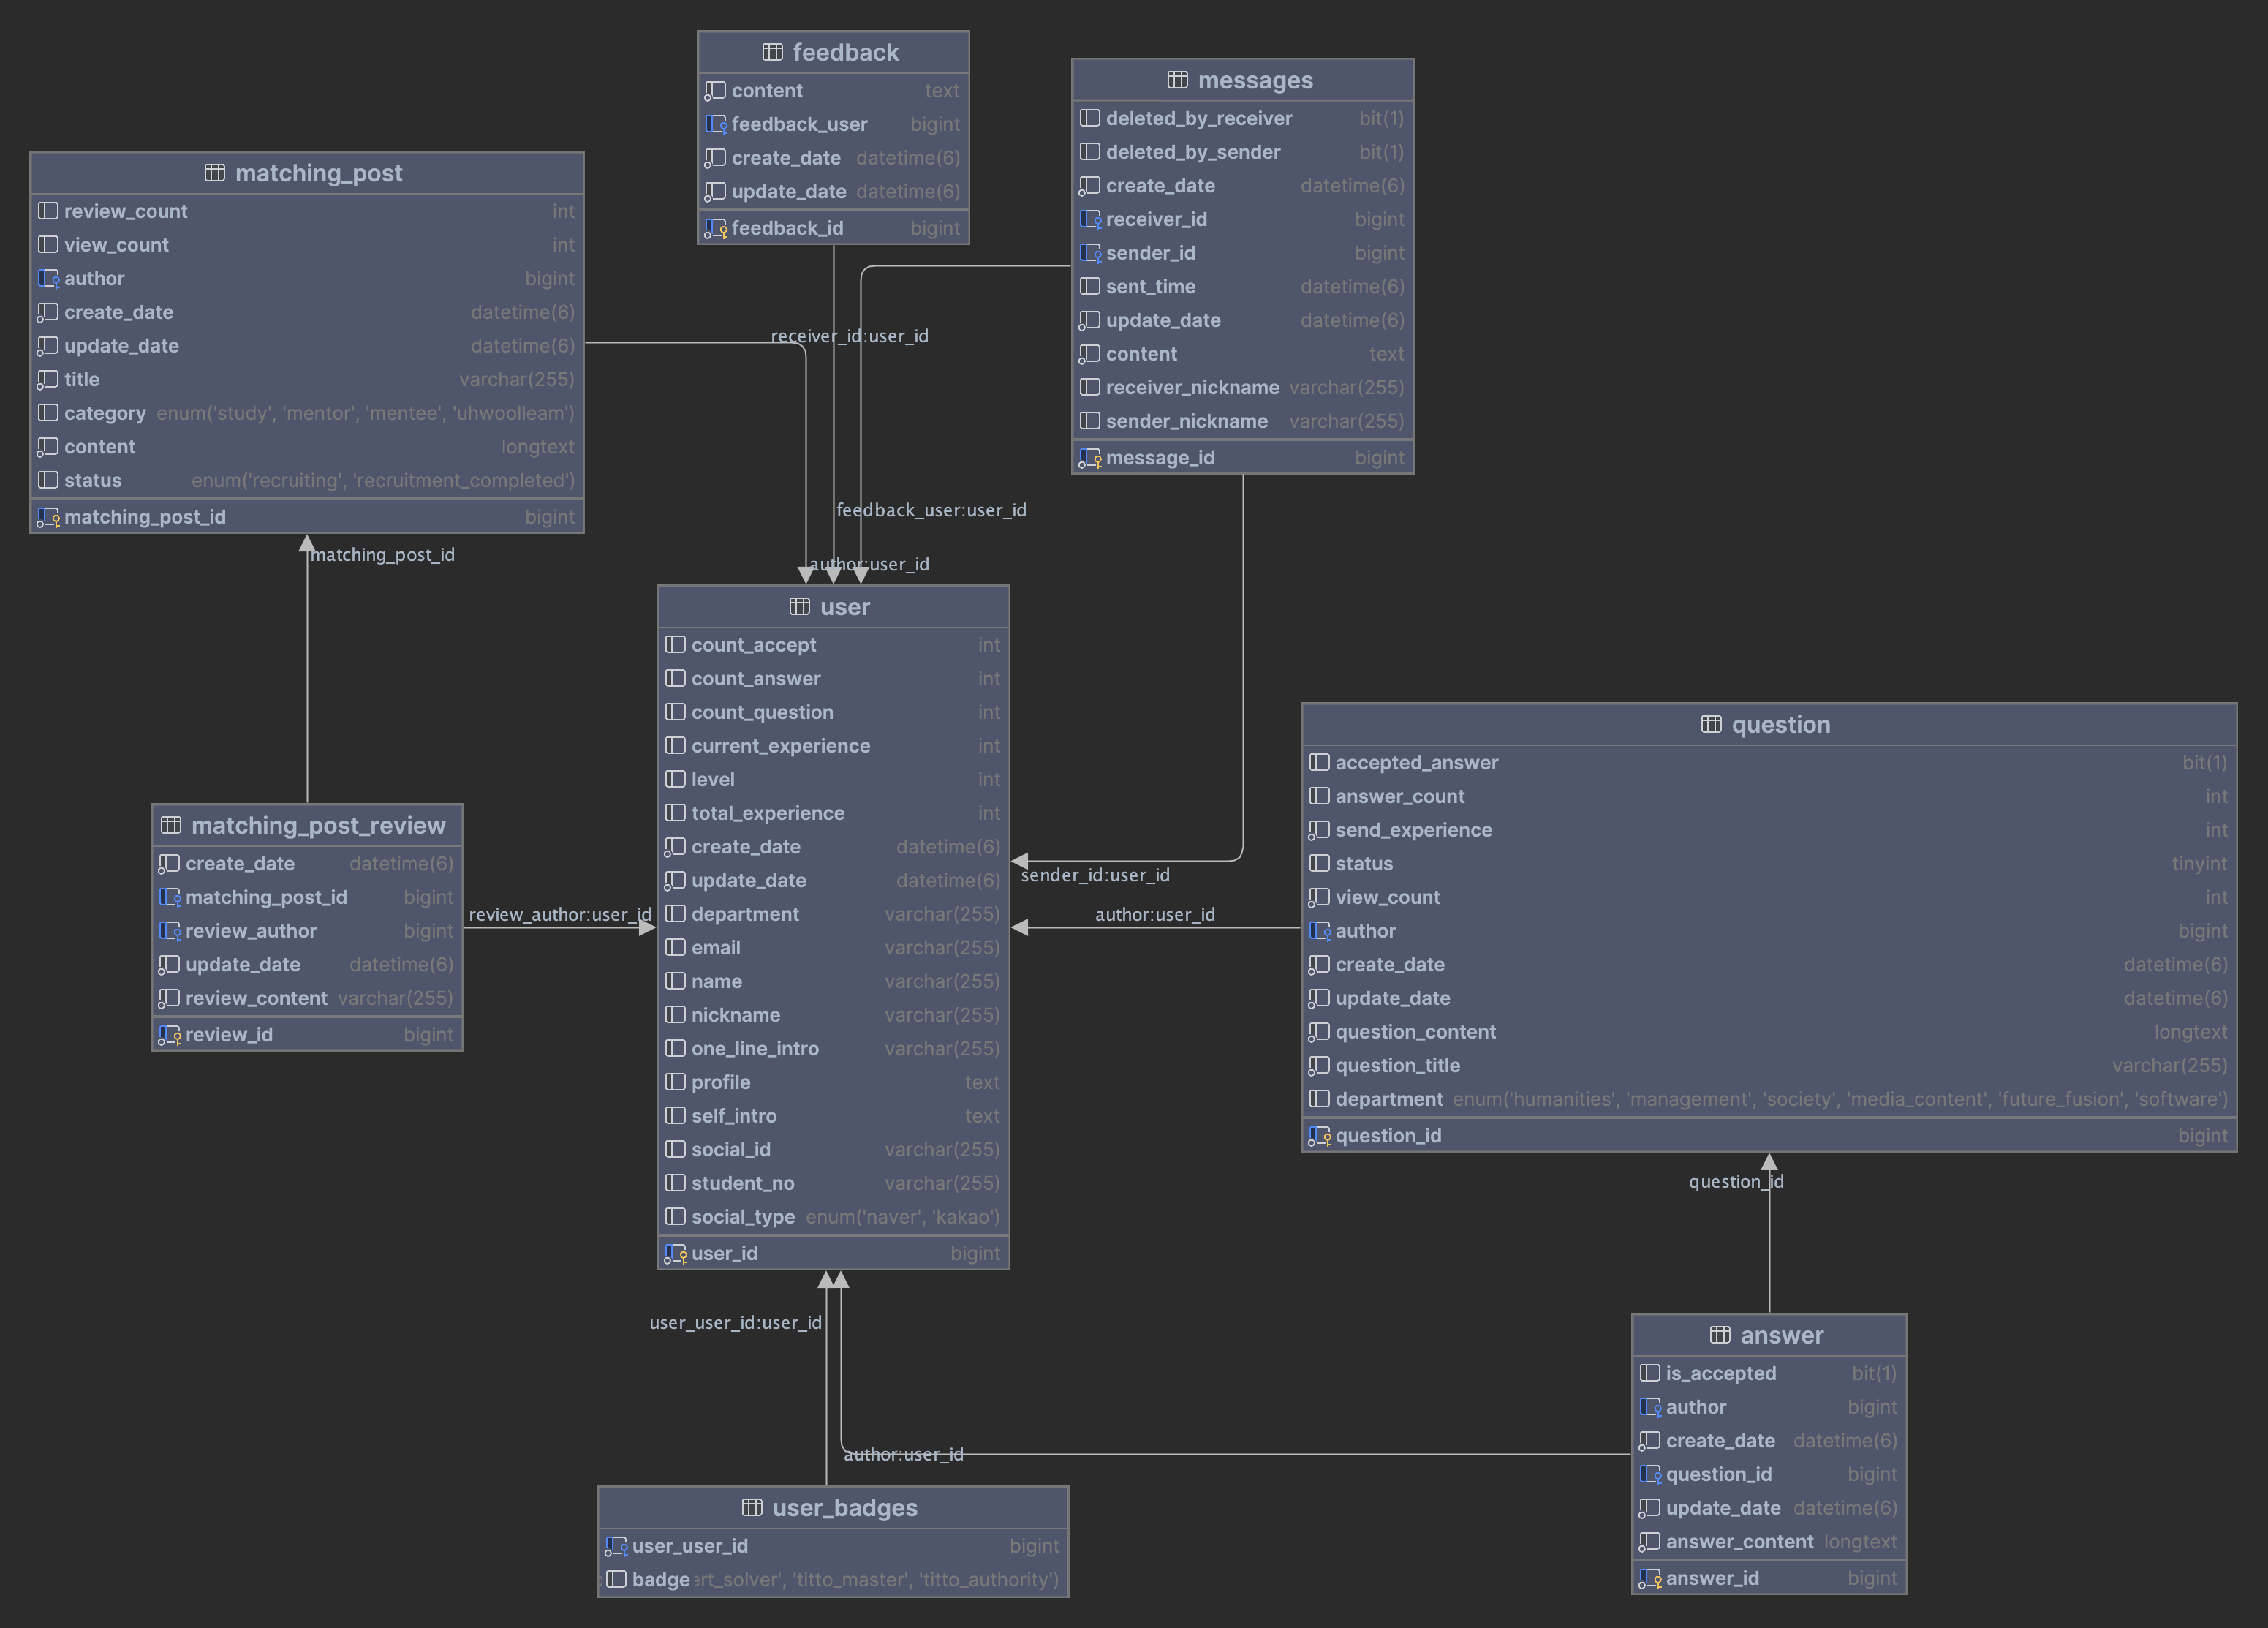
Task: Click the question_id relationship label above answer
Action: pos(1736,1181)
